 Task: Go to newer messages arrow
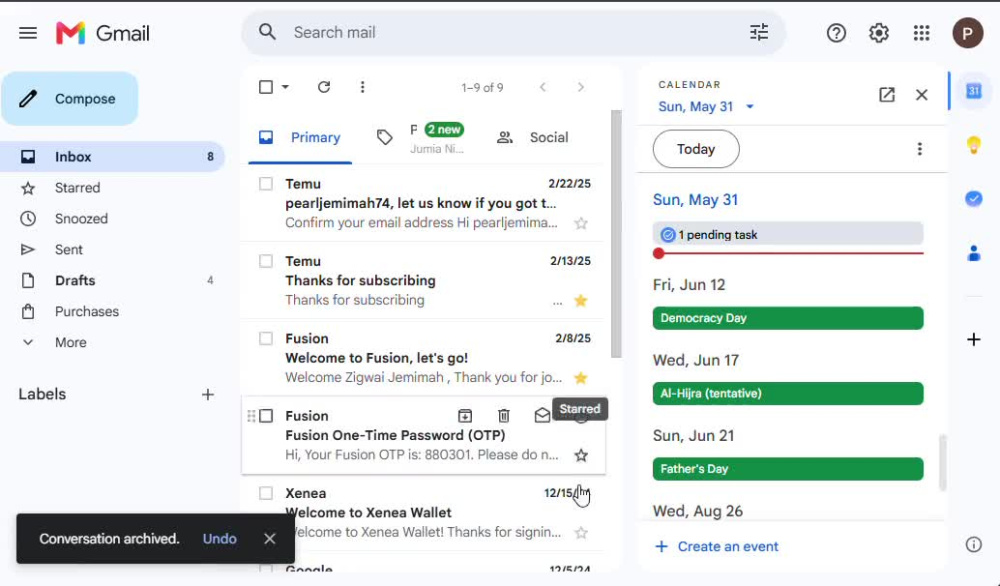543,87
